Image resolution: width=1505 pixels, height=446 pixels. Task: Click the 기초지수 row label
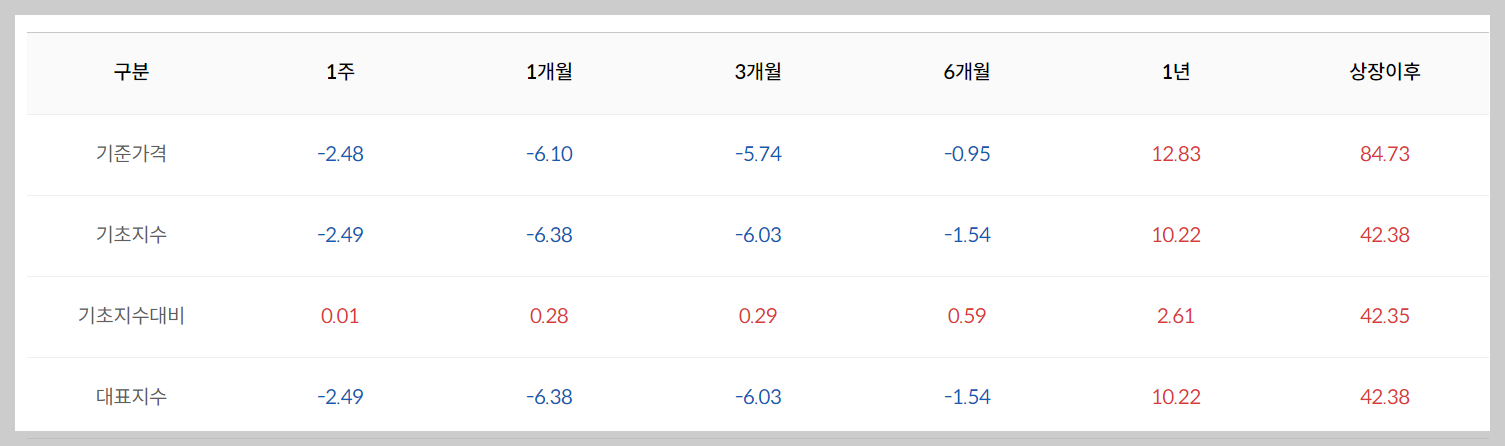pyautogui.click(x=131, y=235)
